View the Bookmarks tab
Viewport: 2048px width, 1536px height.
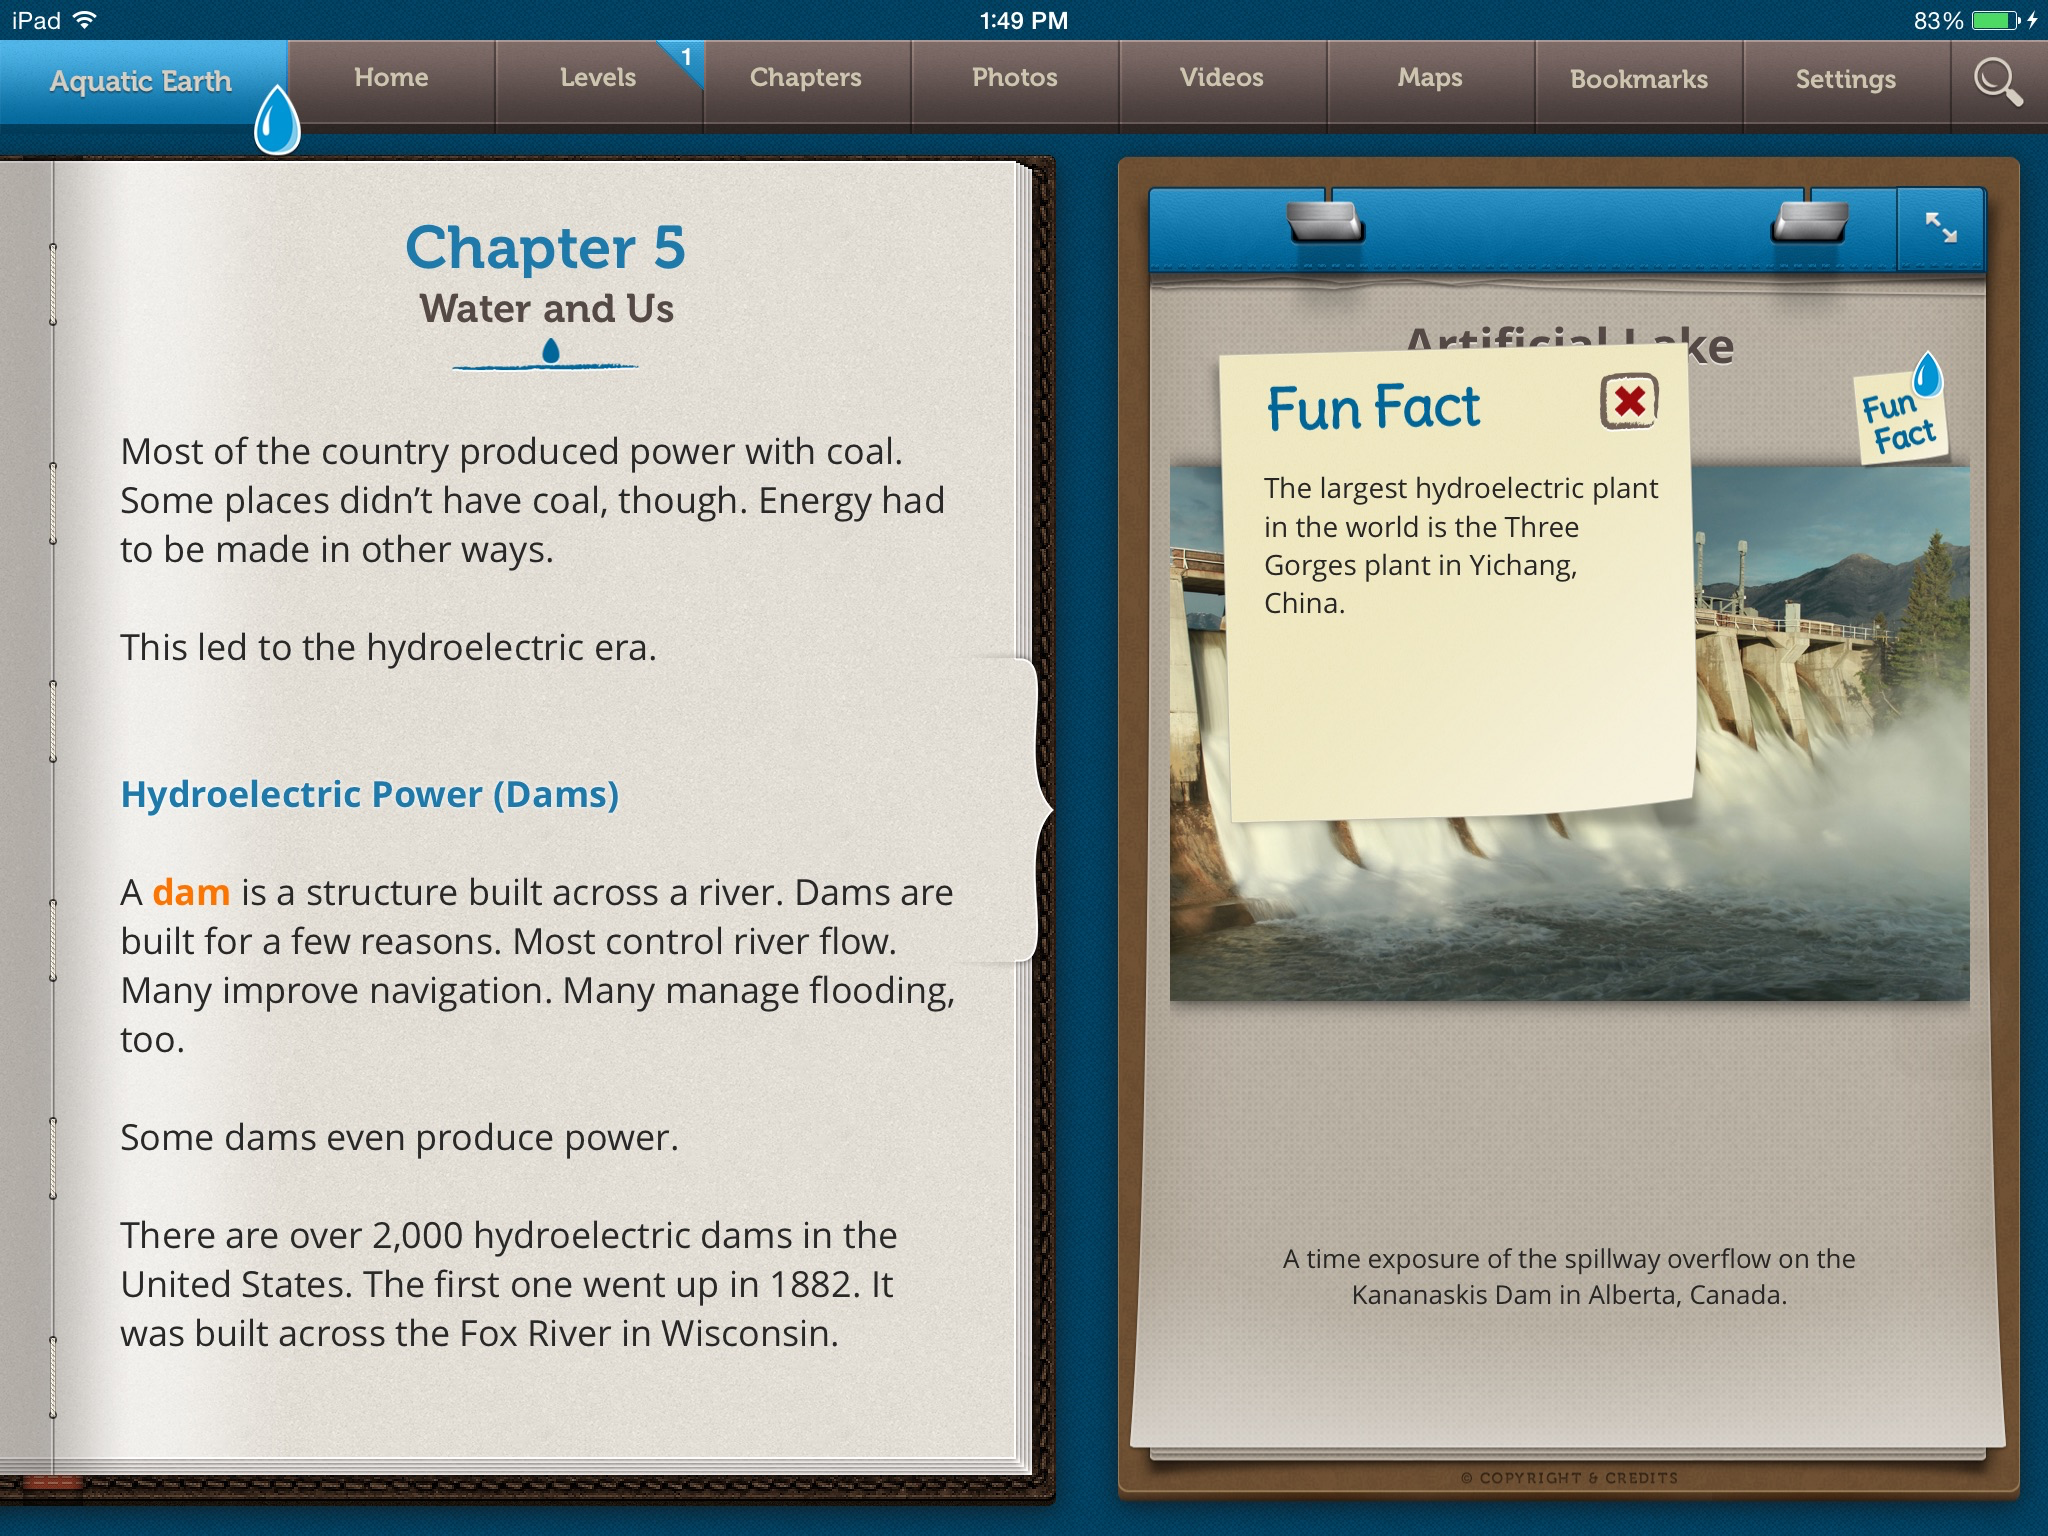(1638, 79)
